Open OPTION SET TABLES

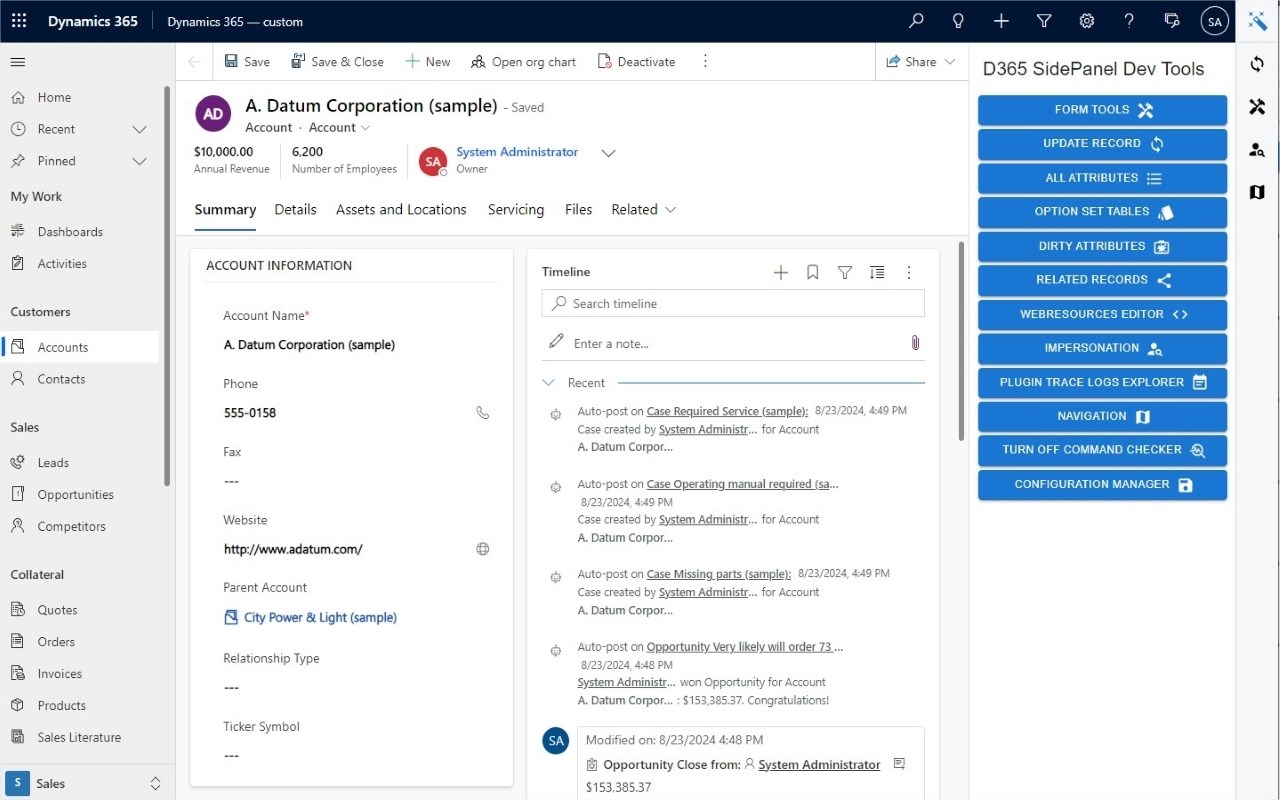[x=1102, y=212]
